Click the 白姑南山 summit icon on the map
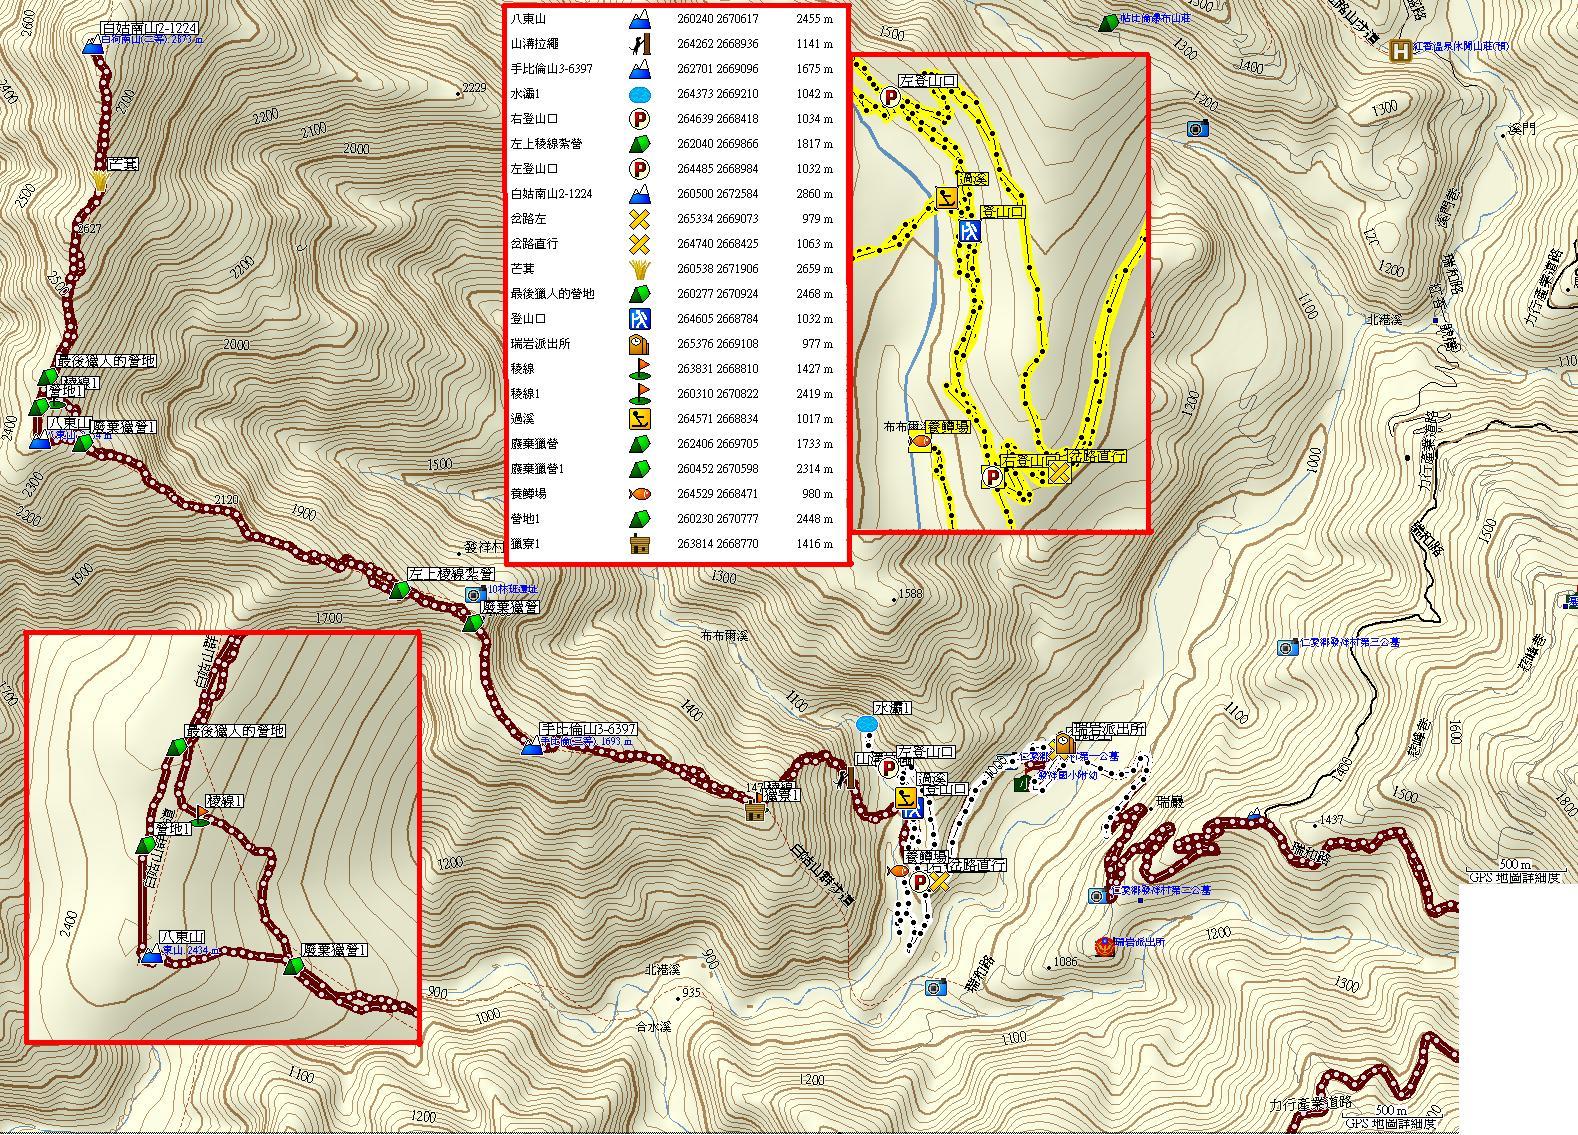Image resolution: width=1578 pixels, height=1135 pixels. 93,46
